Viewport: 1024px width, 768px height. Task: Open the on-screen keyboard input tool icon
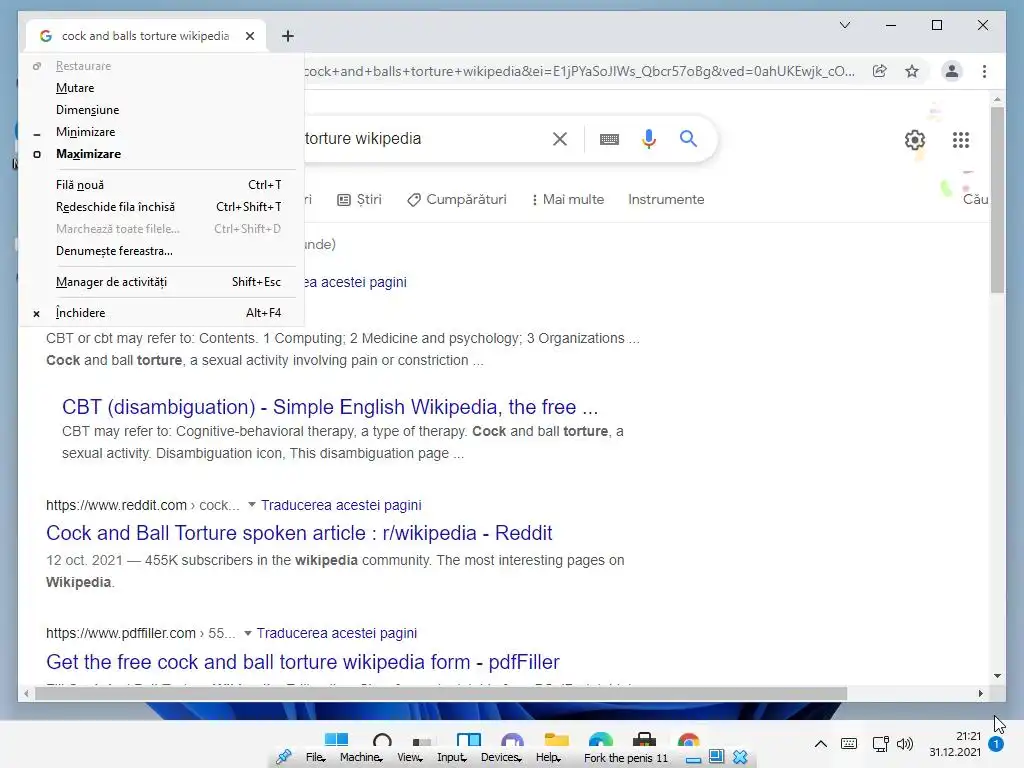[x=609, y=139]
